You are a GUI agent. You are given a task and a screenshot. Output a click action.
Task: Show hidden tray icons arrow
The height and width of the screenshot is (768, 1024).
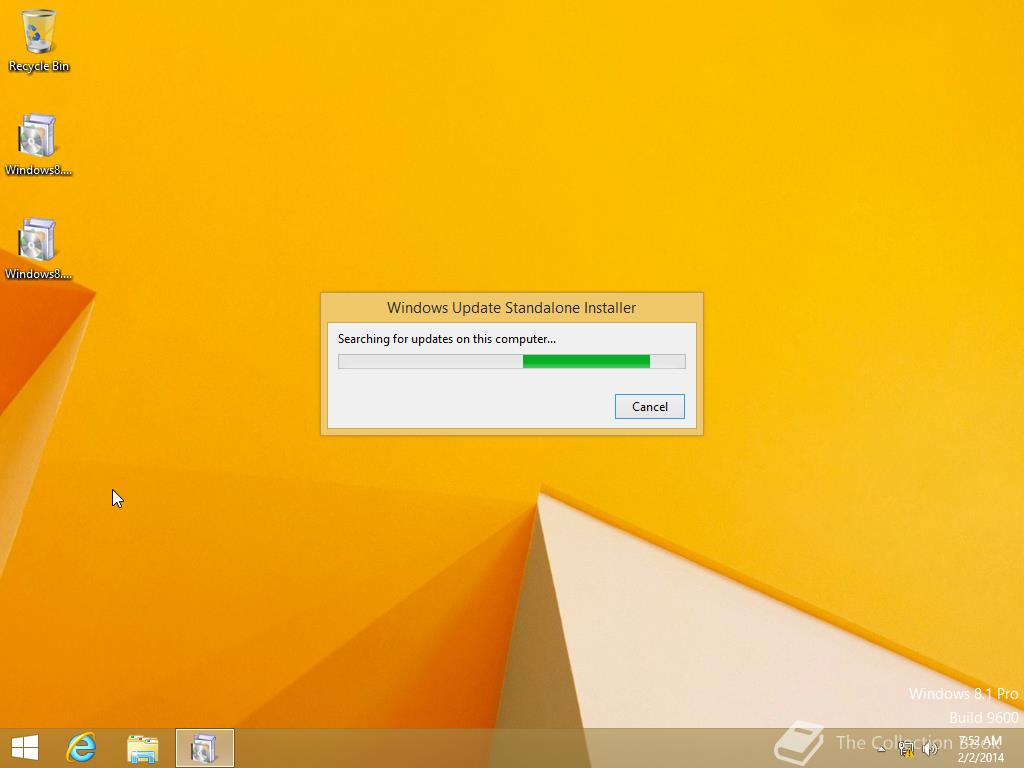click(881, 749)
